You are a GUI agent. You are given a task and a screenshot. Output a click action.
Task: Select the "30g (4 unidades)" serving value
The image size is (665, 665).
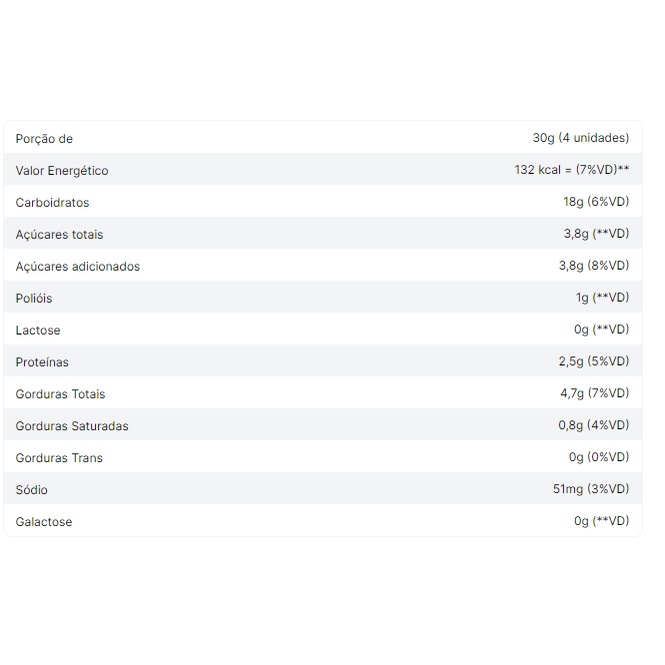[580, 138]
